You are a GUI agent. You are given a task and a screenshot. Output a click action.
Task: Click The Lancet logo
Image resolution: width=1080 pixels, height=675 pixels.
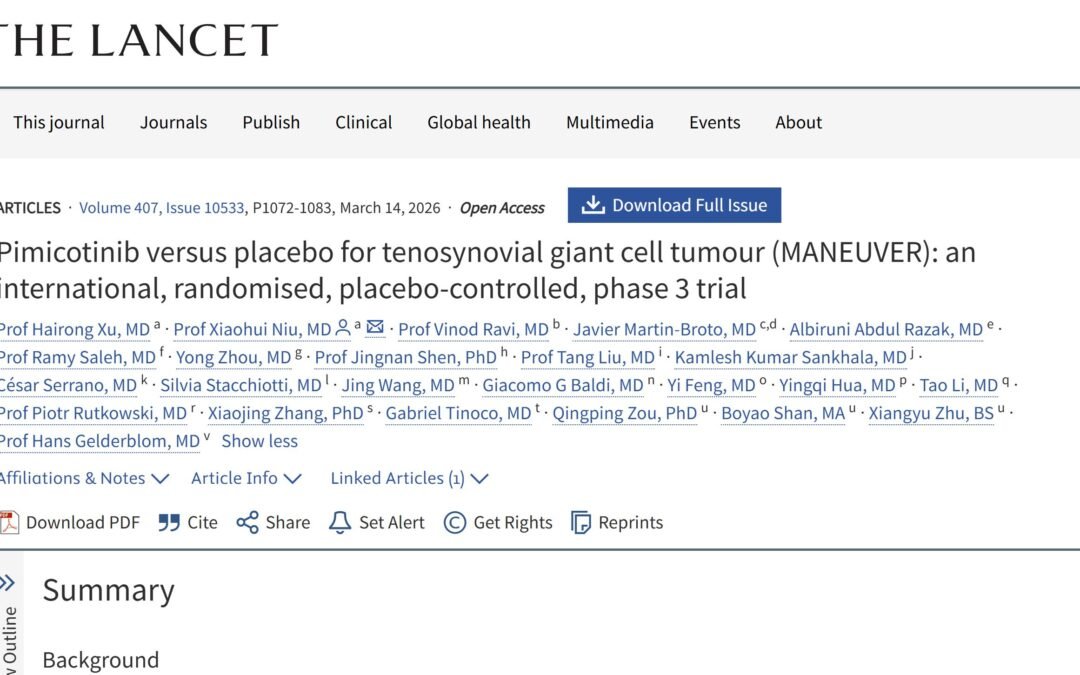tap(139, 40)
